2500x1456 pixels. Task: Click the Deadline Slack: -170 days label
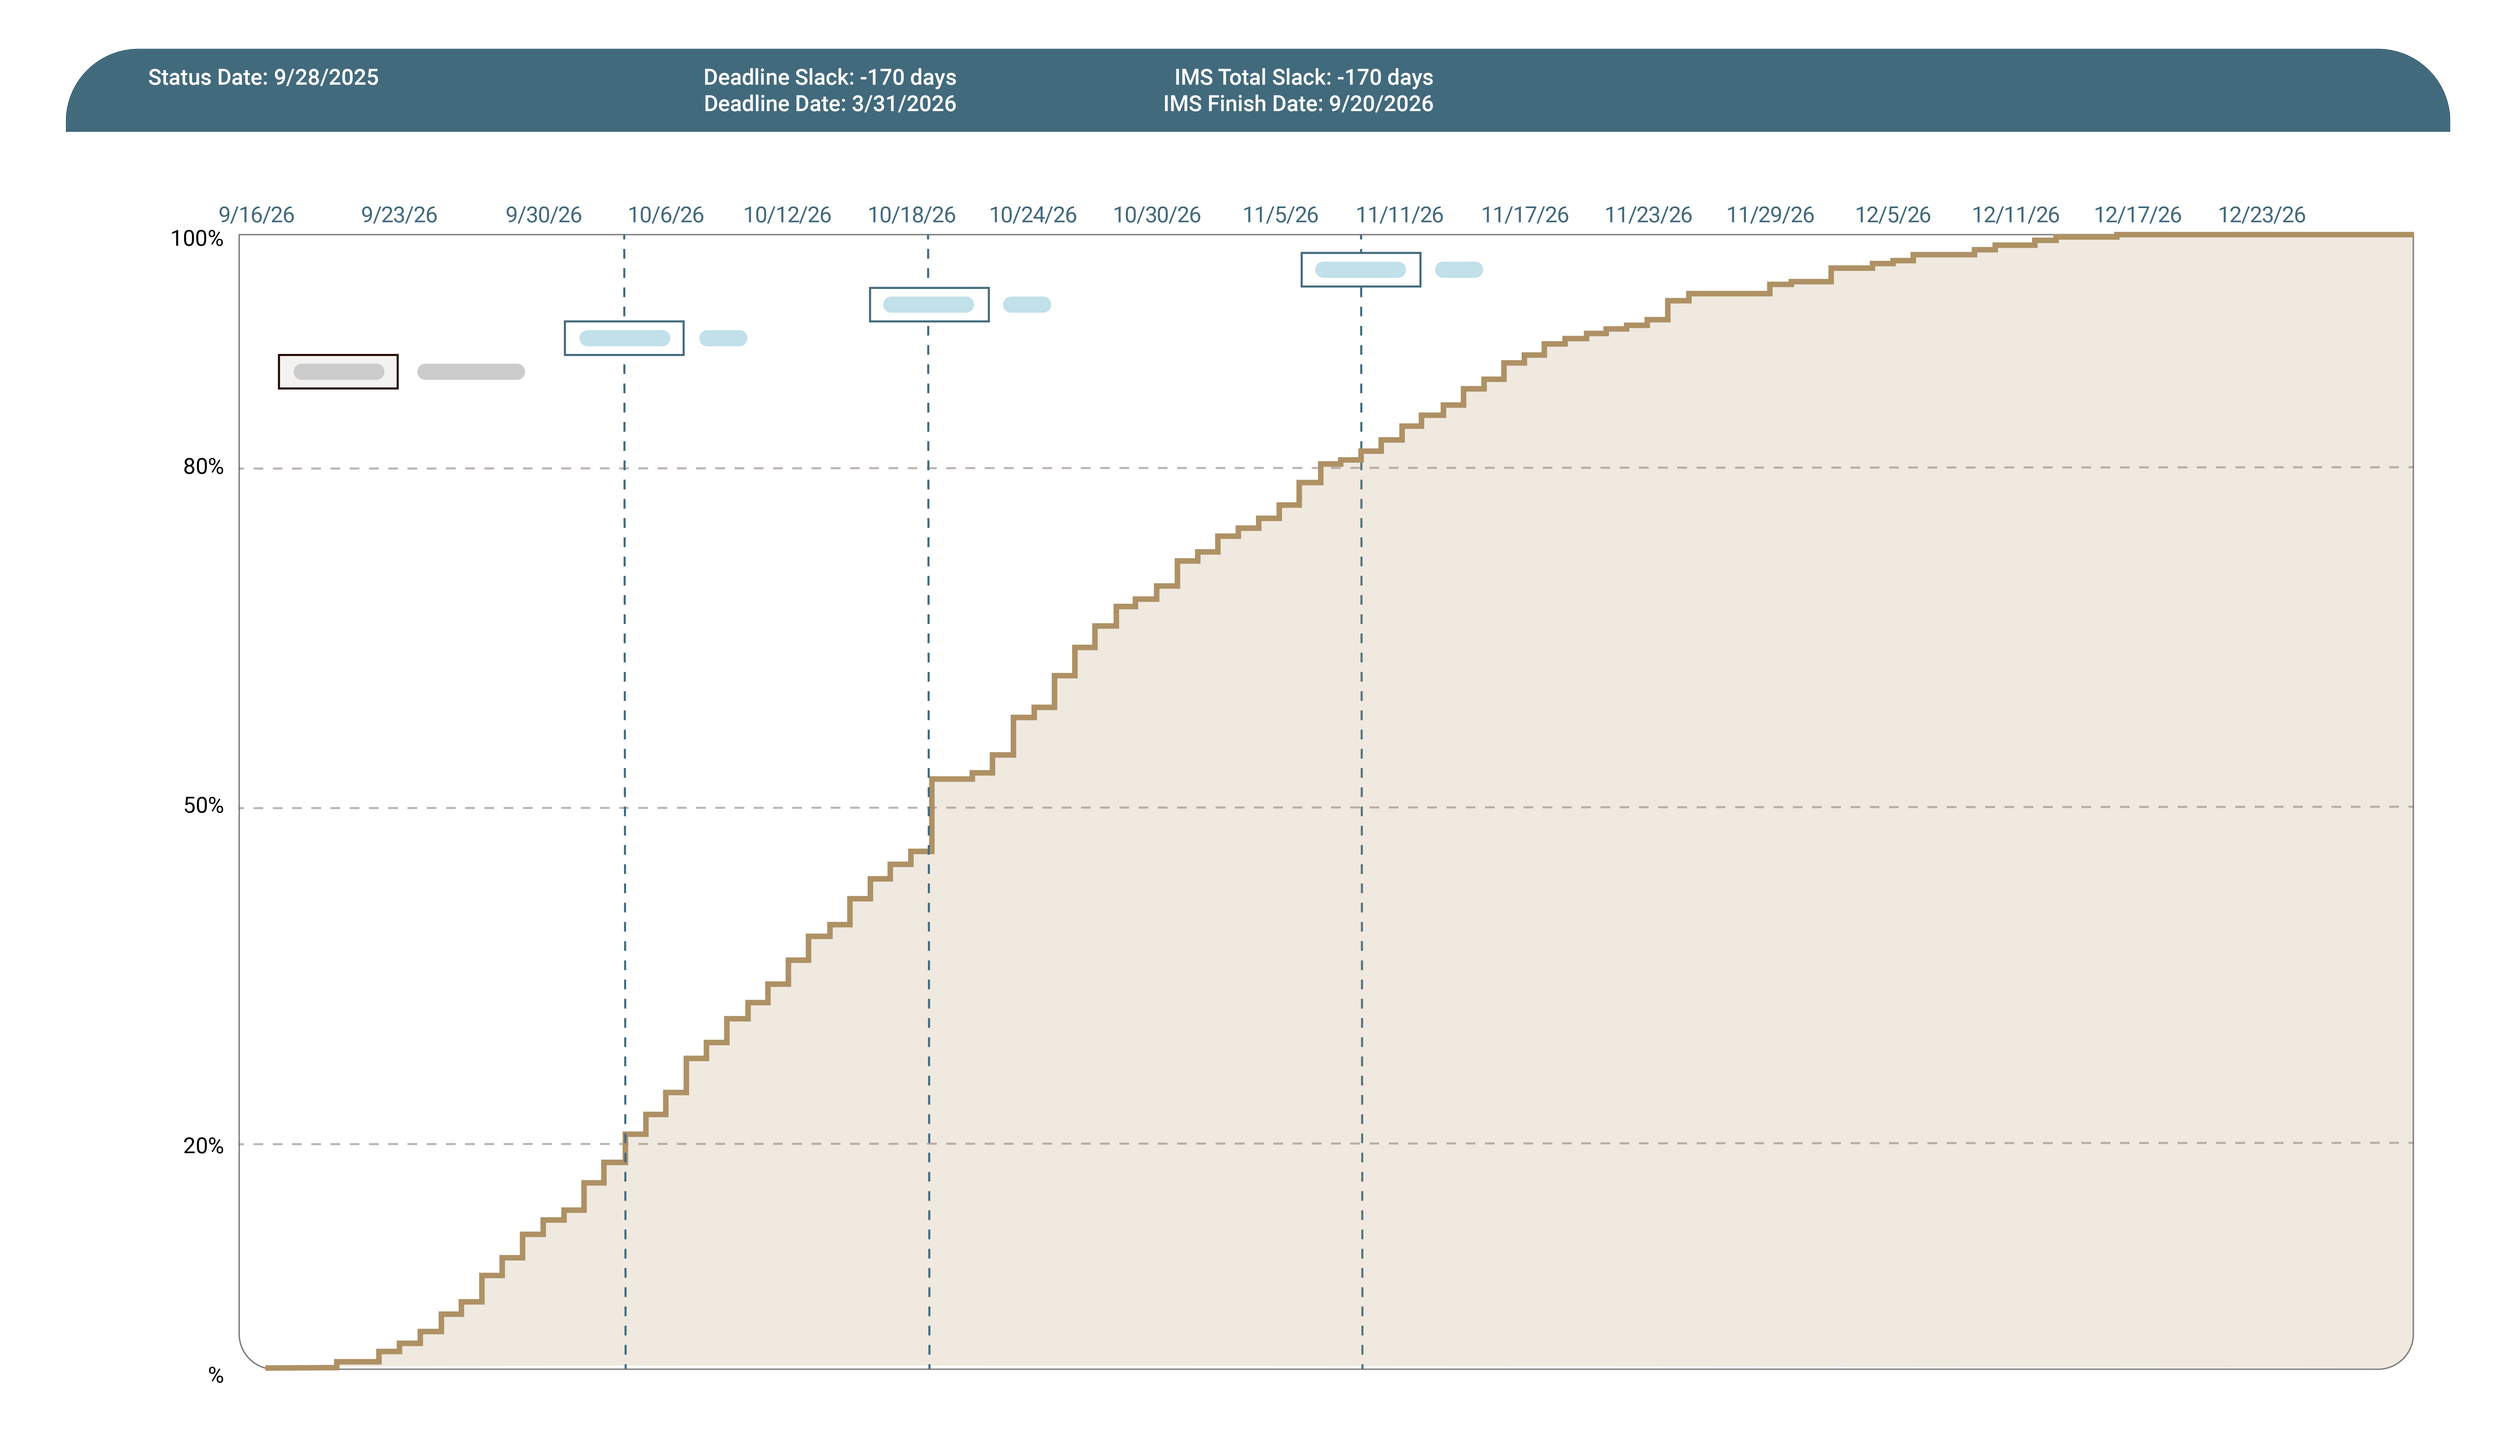pos(828,76)
